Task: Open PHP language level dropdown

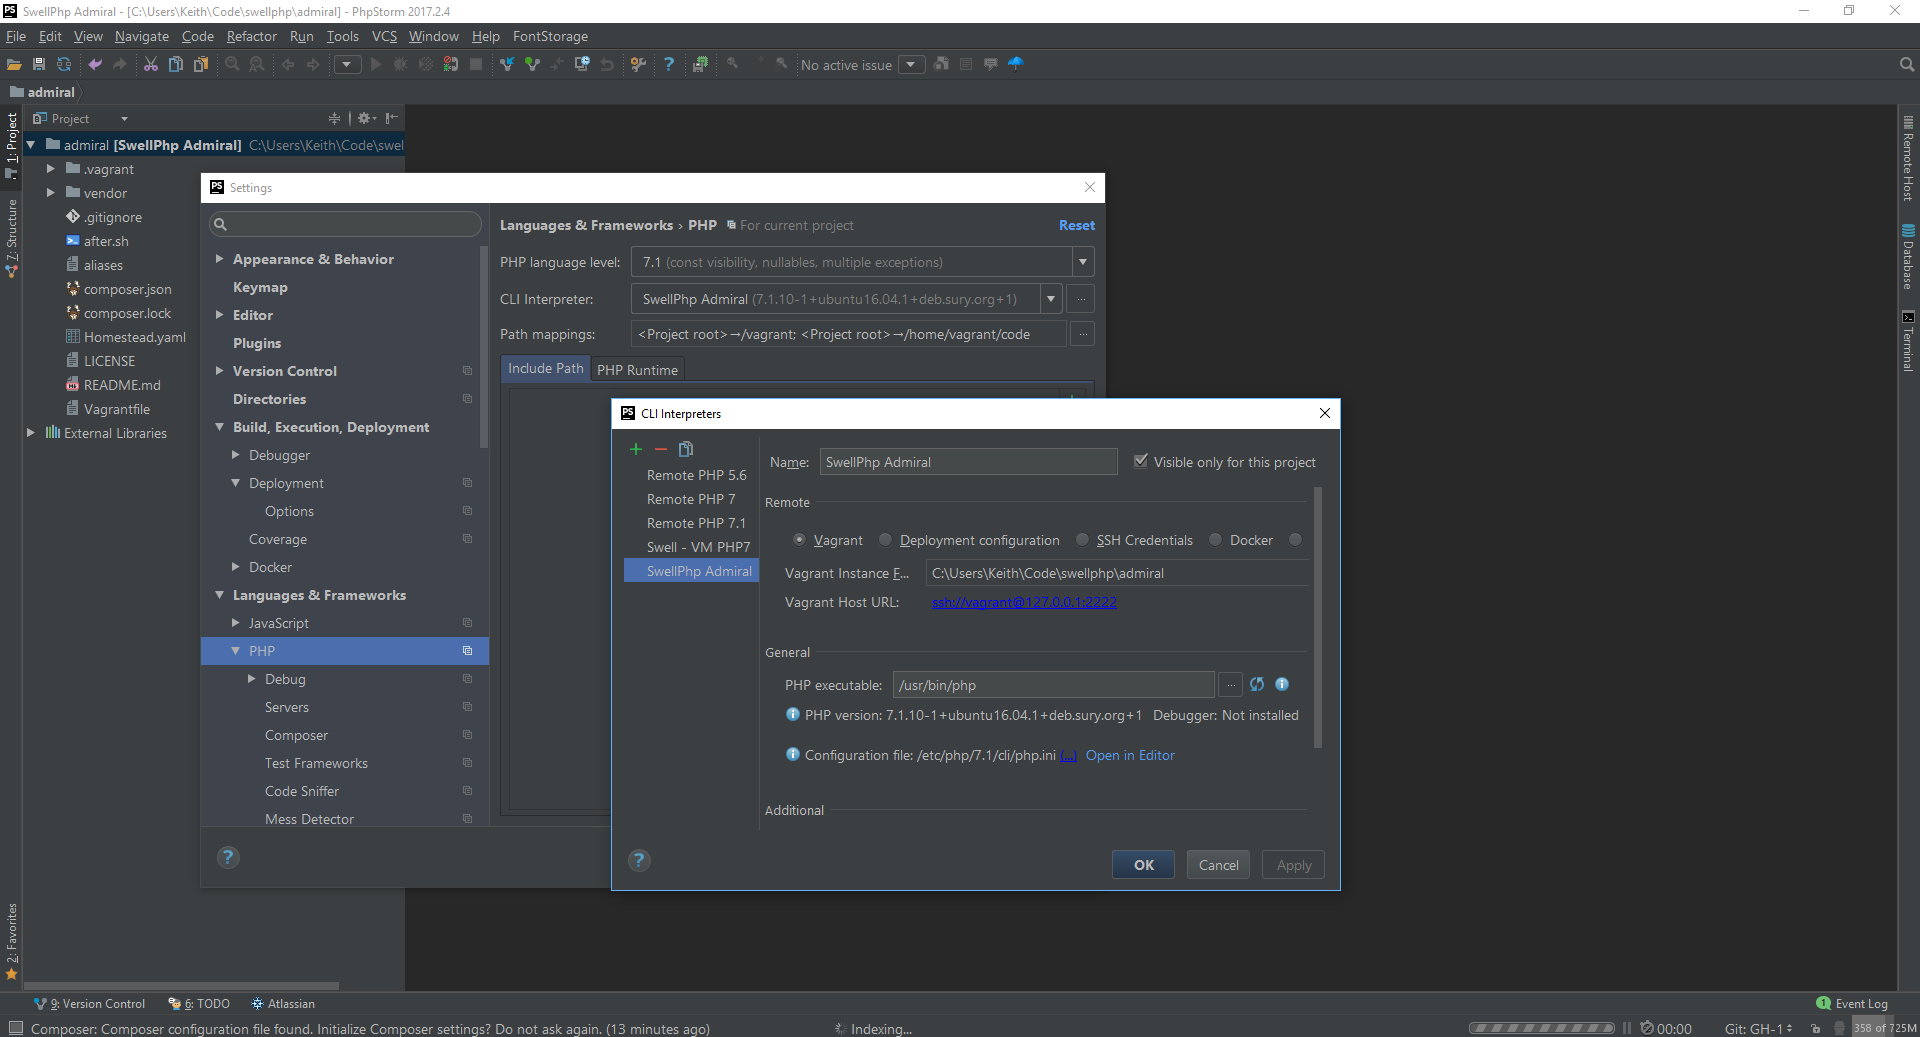Action: [x=1083, y=262]
